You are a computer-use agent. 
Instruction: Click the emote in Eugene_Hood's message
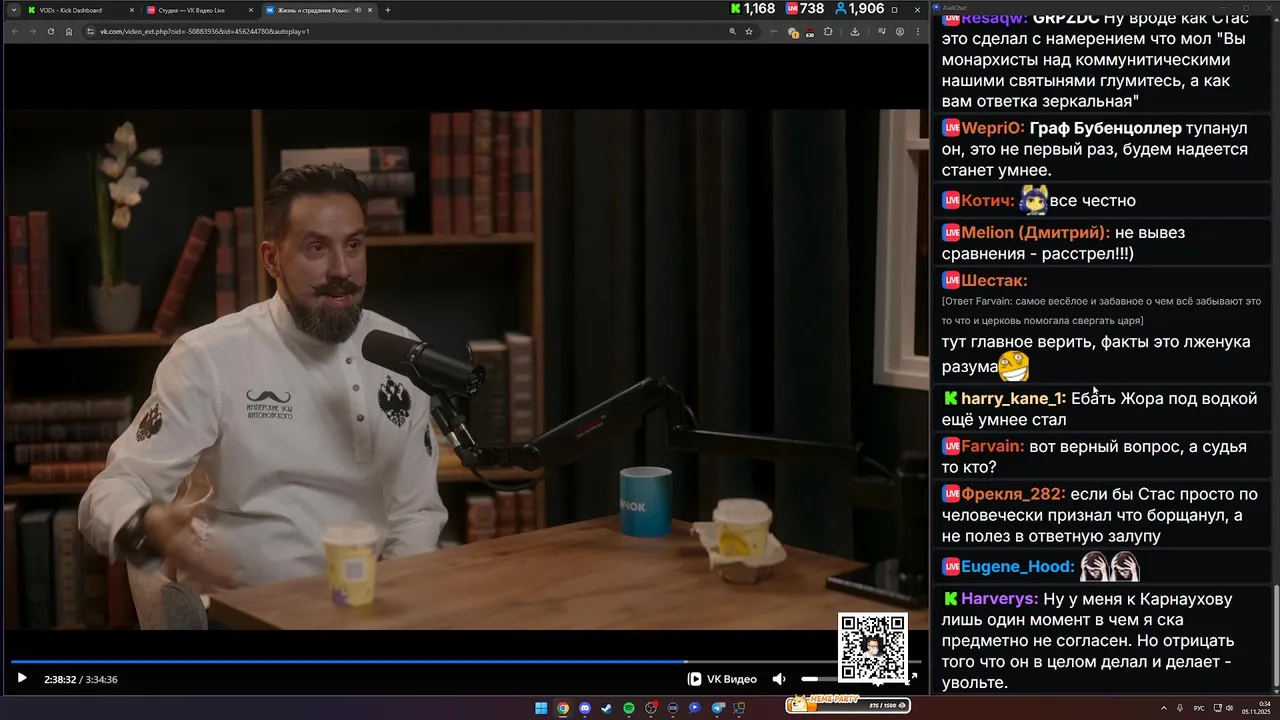1110,567
